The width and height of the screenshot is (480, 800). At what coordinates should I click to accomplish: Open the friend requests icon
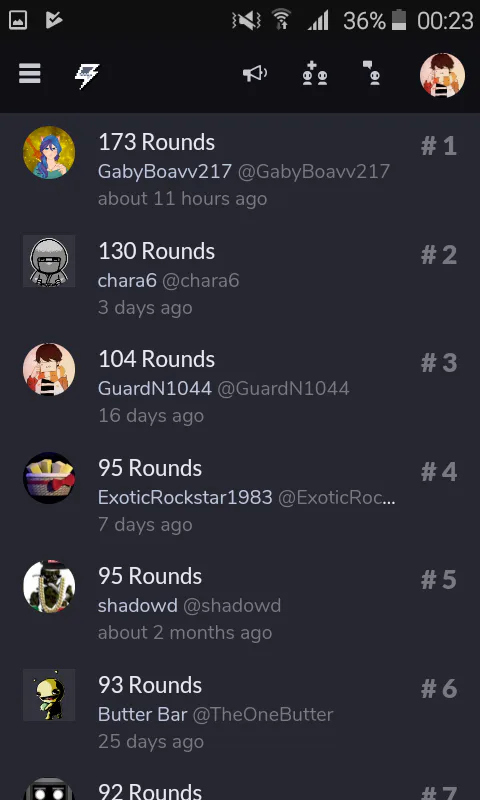pyautogui.click(x=315, y=73)
